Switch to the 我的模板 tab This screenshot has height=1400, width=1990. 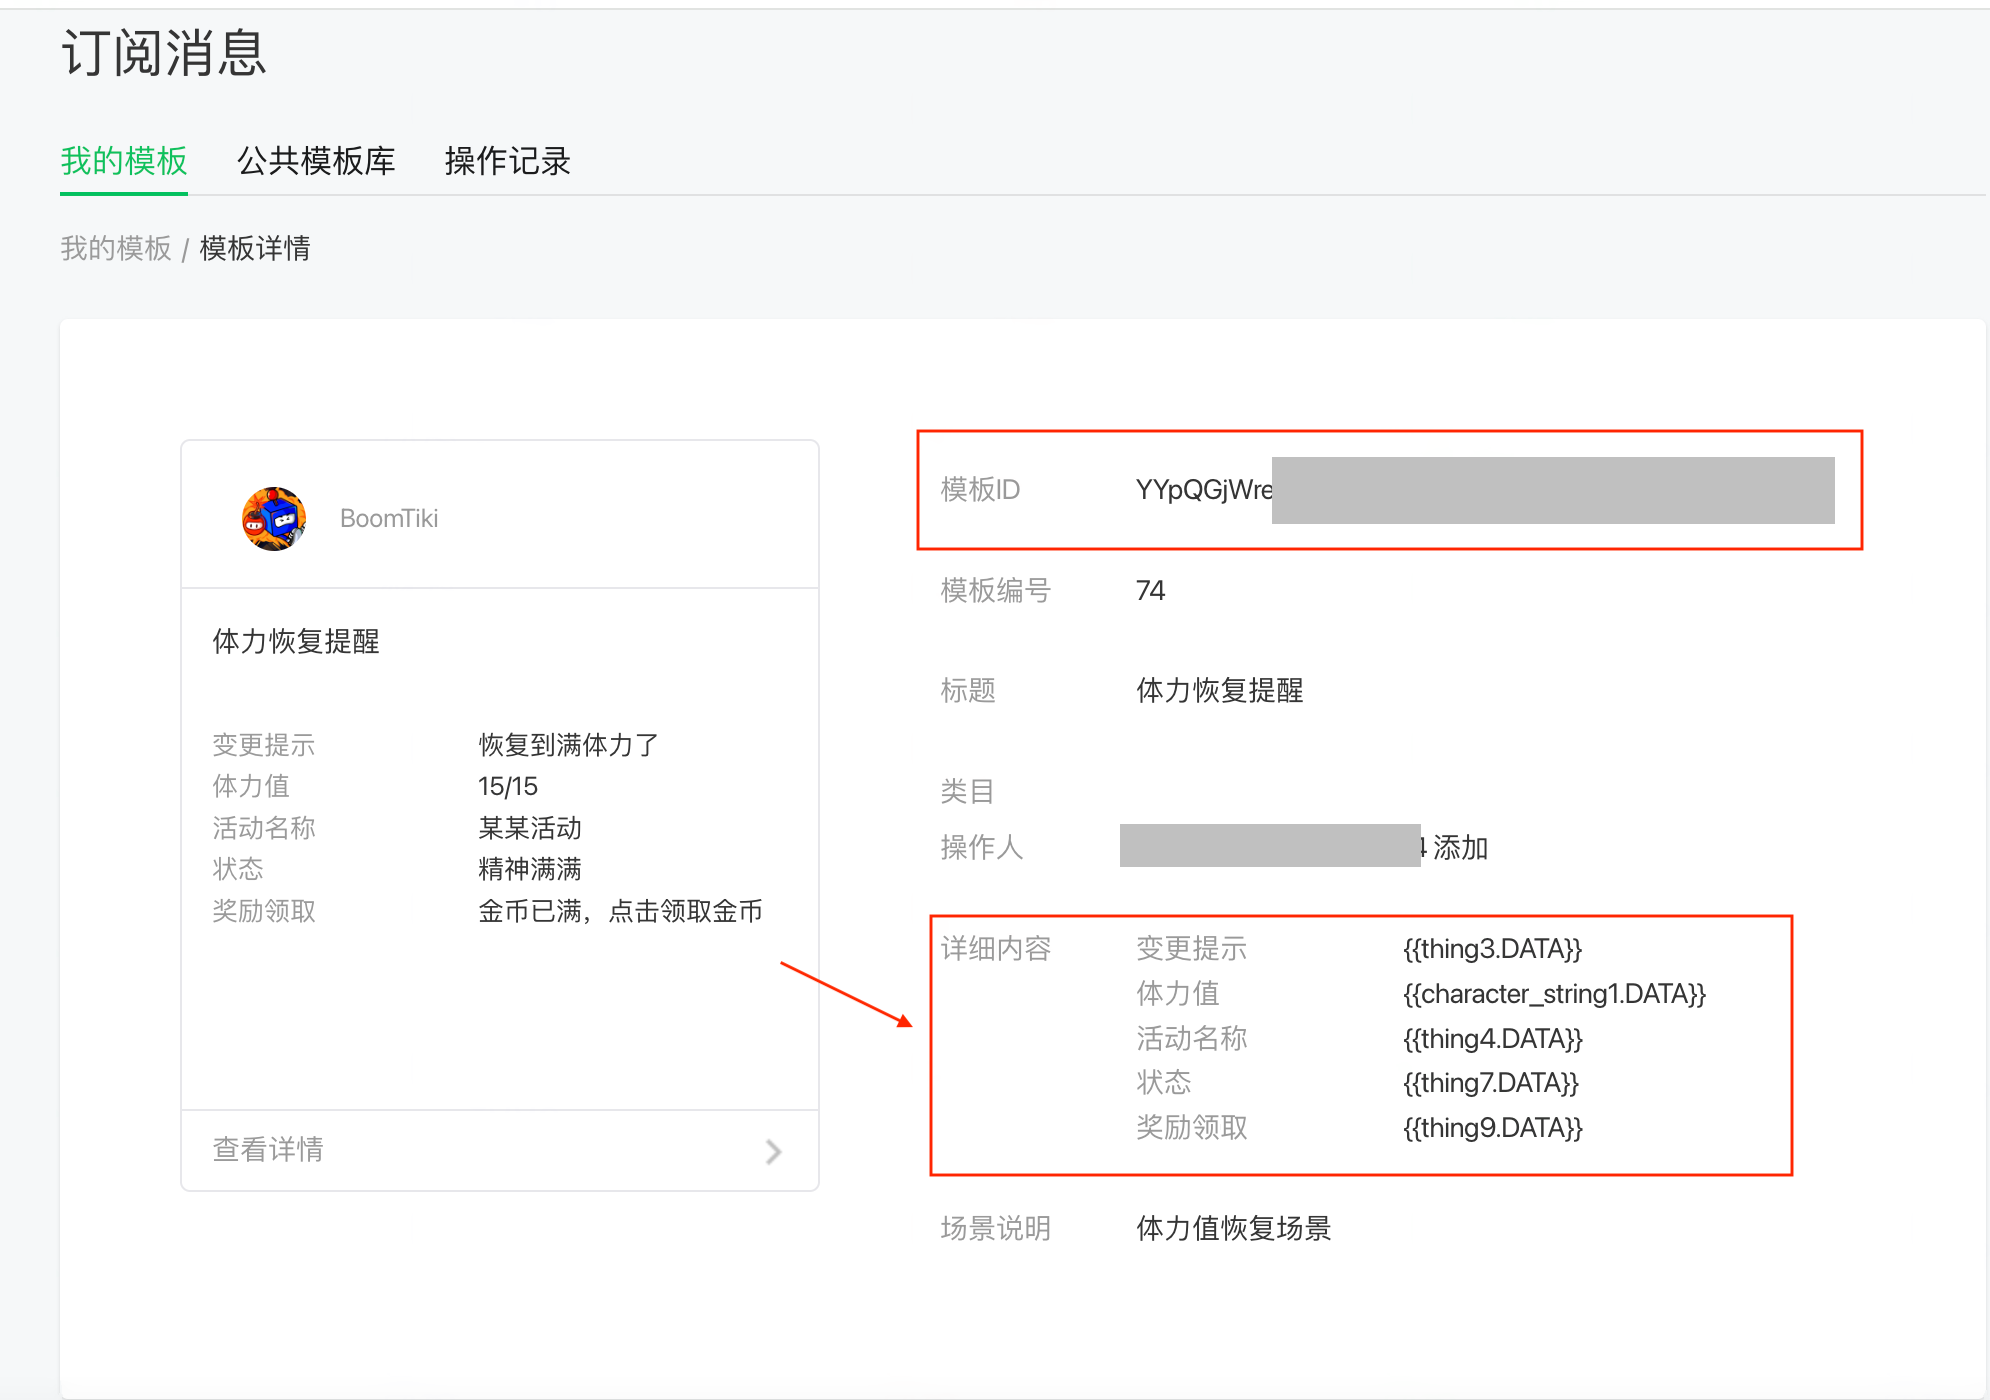click(124, 161)
